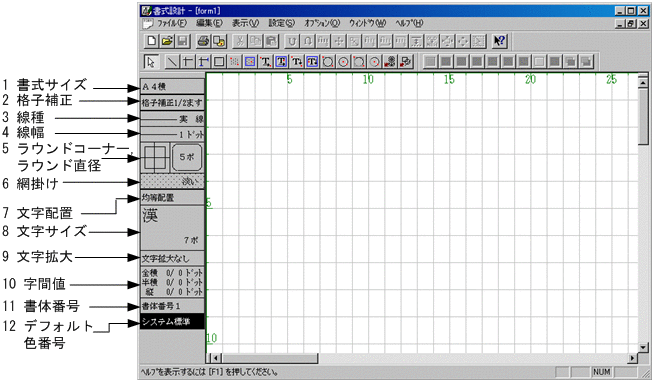Open the 格子補正1/2ます grid correction setting
Image resolution: width=656 pixels, height=383 pixels.
point(172,103)
